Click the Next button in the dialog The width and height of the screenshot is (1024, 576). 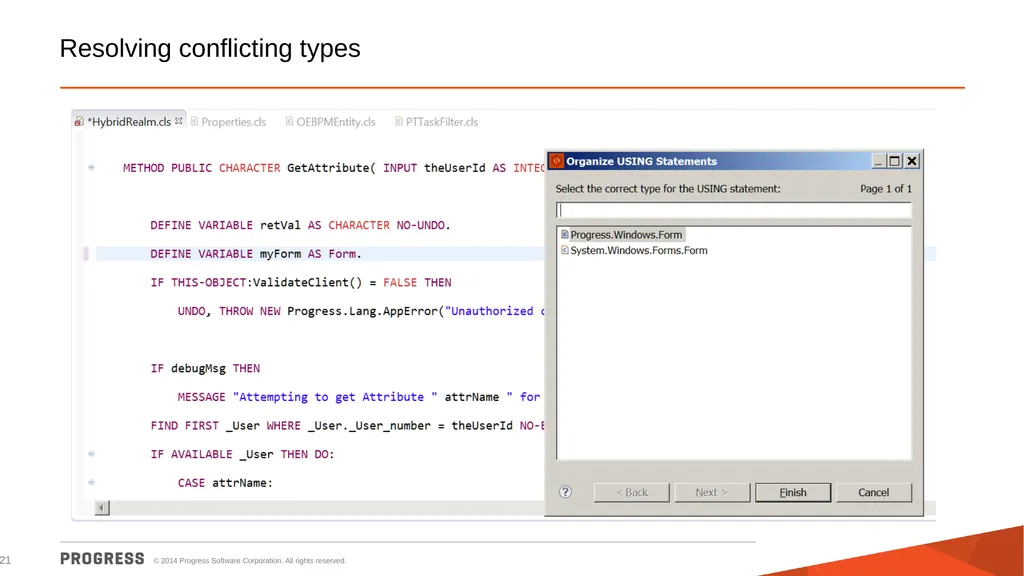(712, 492)
